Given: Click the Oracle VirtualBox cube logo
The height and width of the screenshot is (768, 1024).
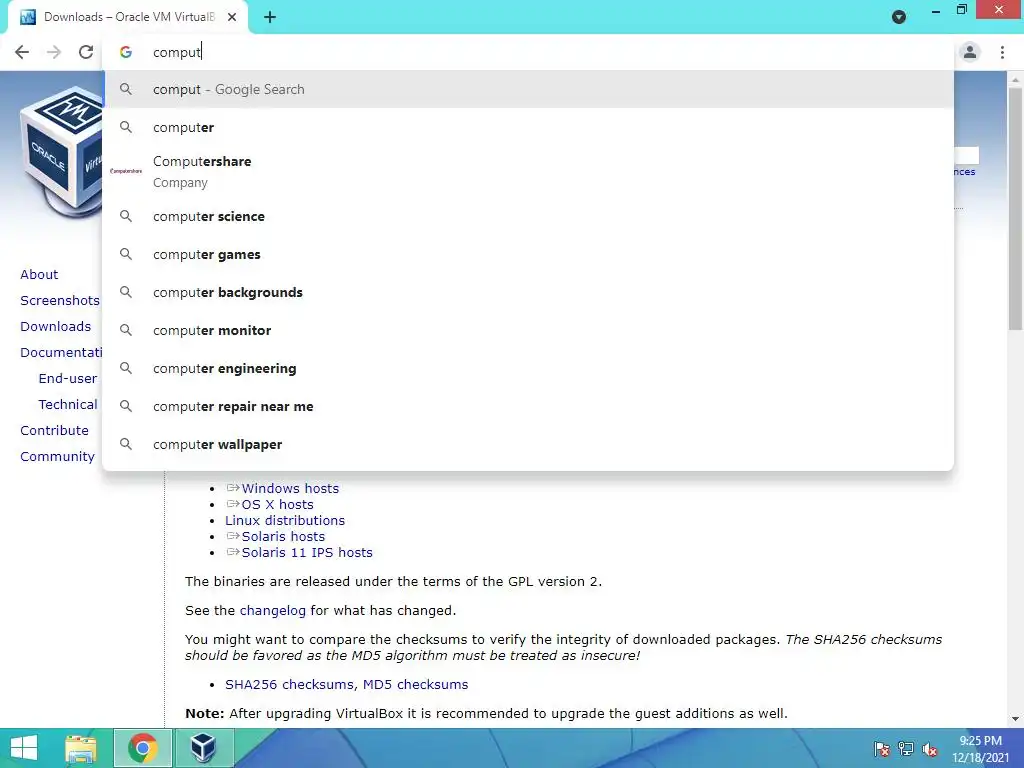Looking at the screenshot, I should (x=61, y=152).
